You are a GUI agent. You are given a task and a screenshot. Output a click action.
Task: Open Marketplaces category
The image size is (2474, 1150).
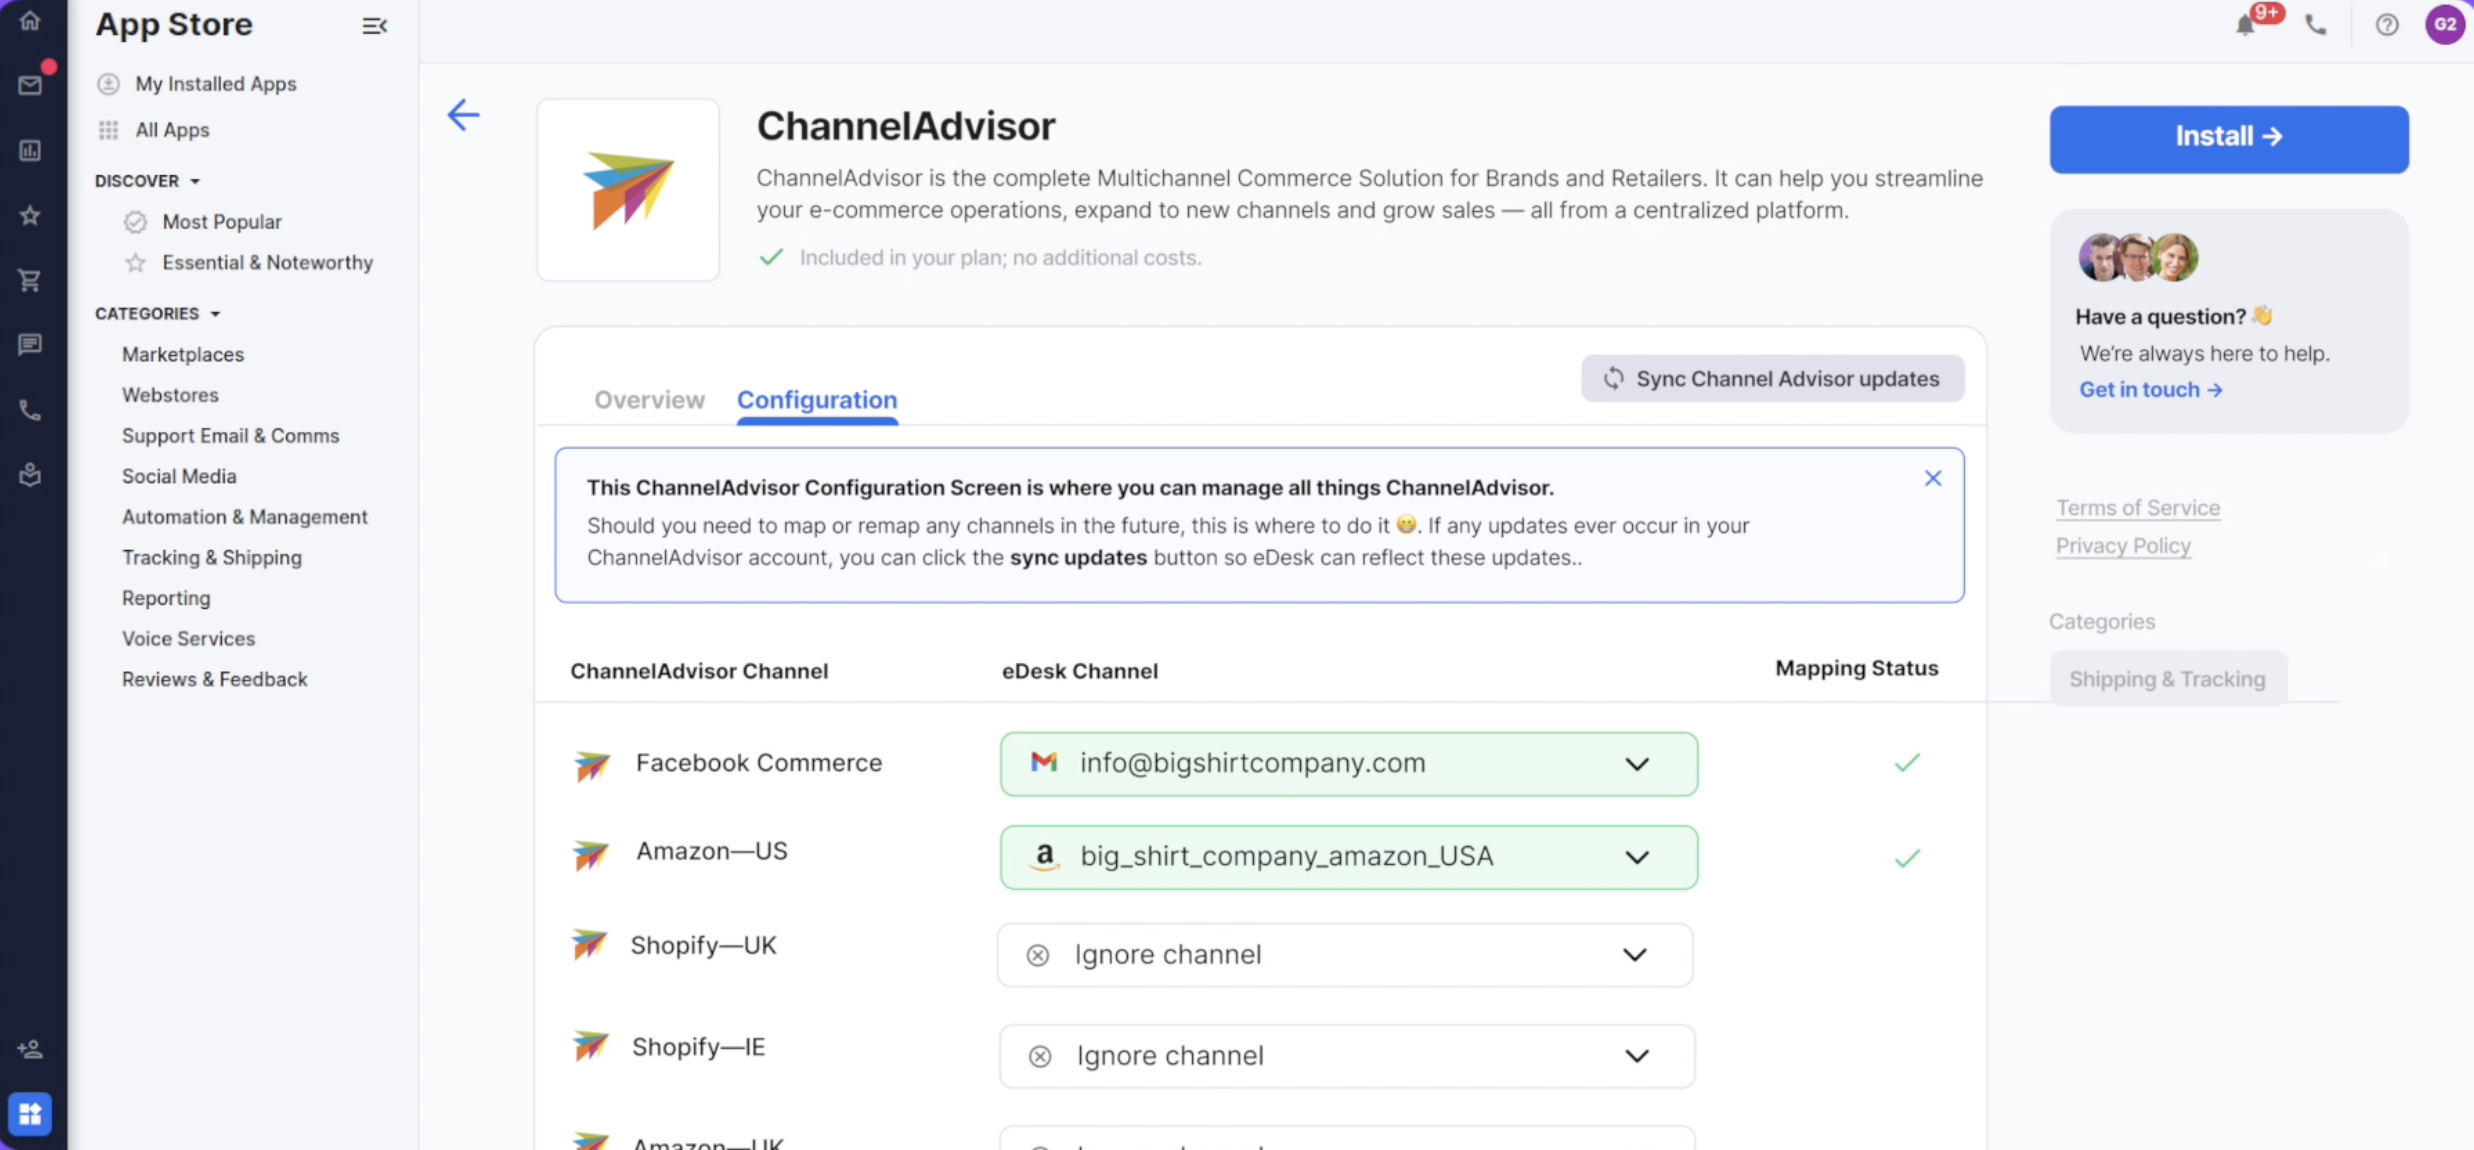tap(183, 355)
